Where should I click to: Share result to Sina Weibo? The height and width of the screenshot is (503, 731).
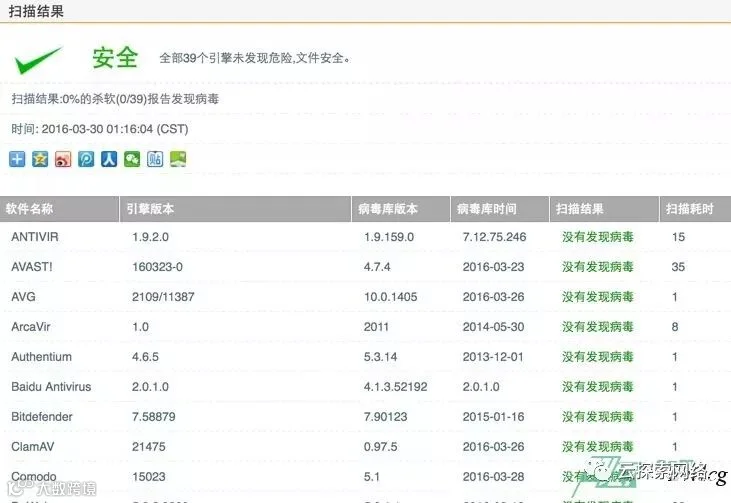point(63,159)
